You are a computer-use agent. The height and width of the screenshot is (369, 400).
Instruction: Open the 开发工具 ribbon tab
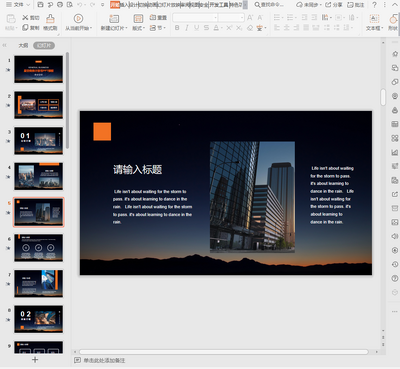219,5
